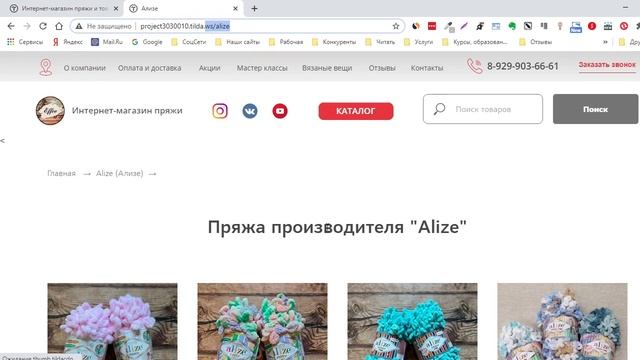Click the not secure warning icon
Screen dimensions: 640x360
[x=79, y=26]
